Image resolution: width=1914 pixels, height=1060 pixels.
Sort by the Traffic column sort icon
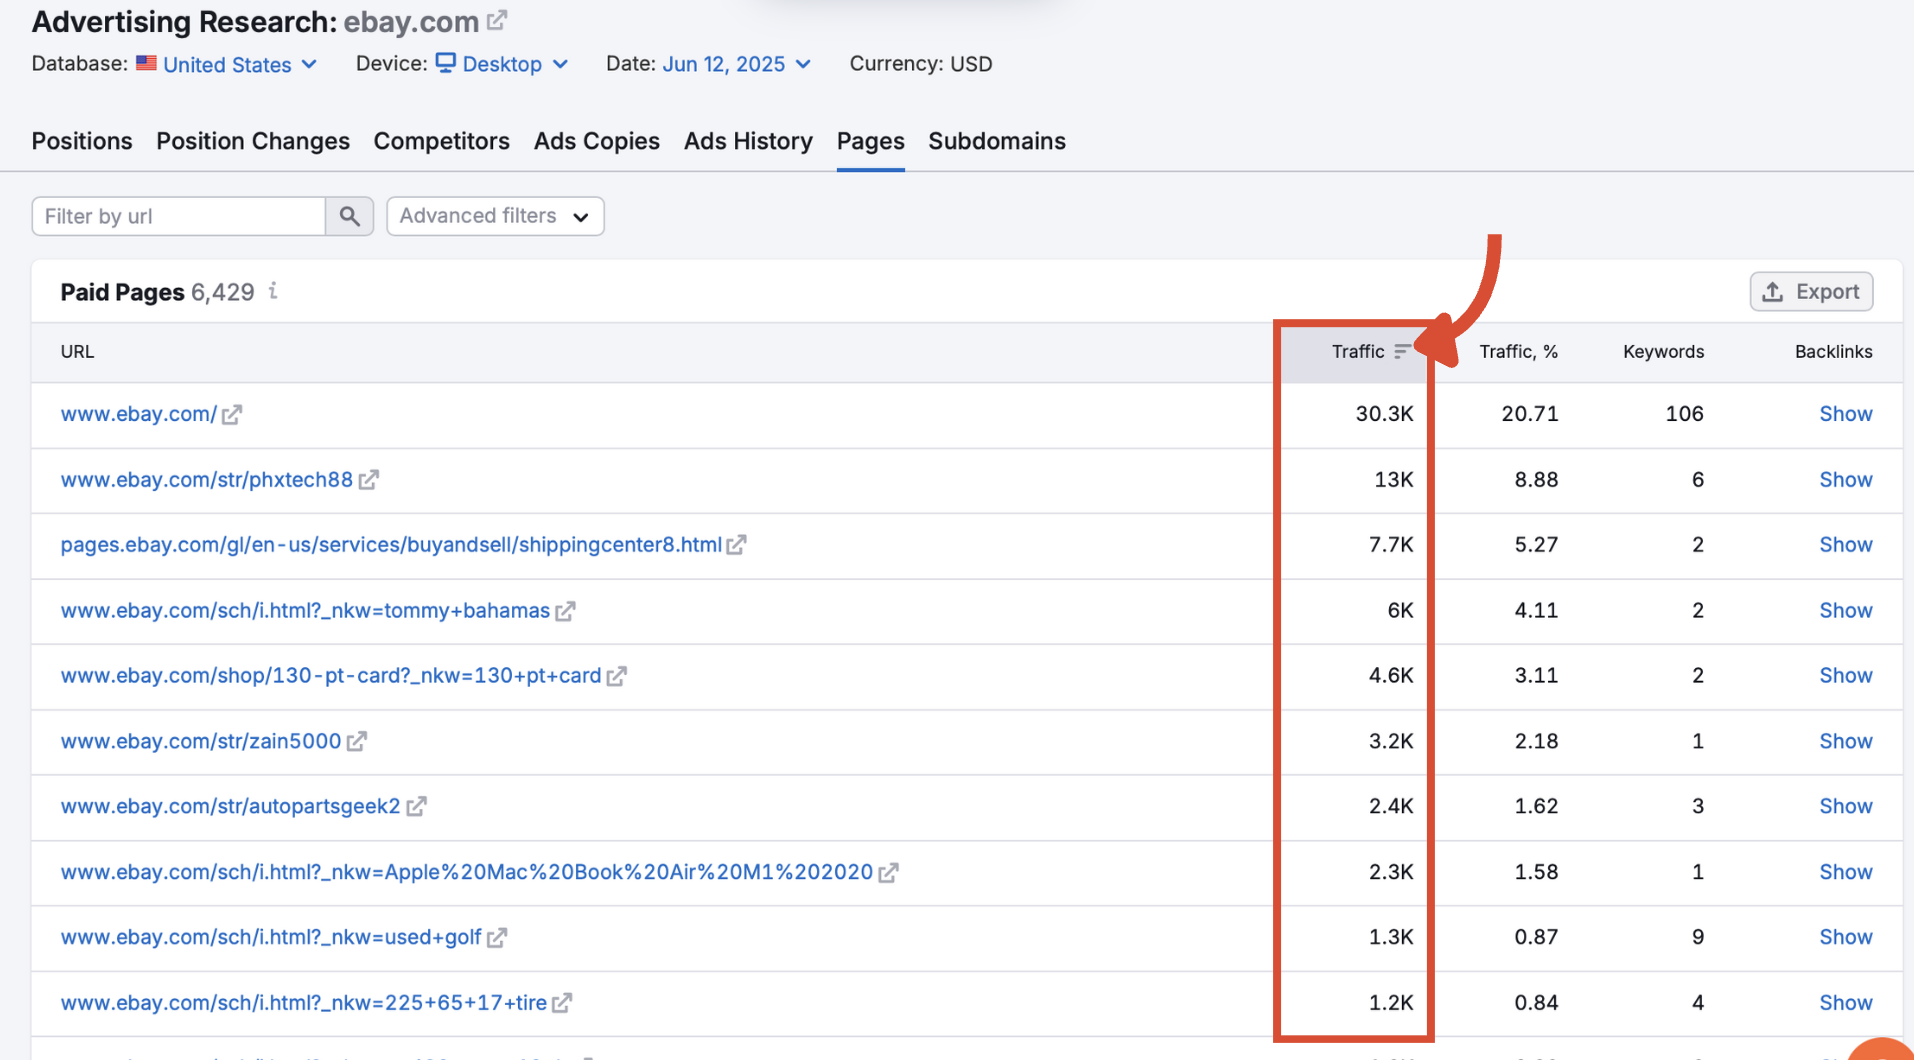pyautogui.click(x=1404, y=351)
